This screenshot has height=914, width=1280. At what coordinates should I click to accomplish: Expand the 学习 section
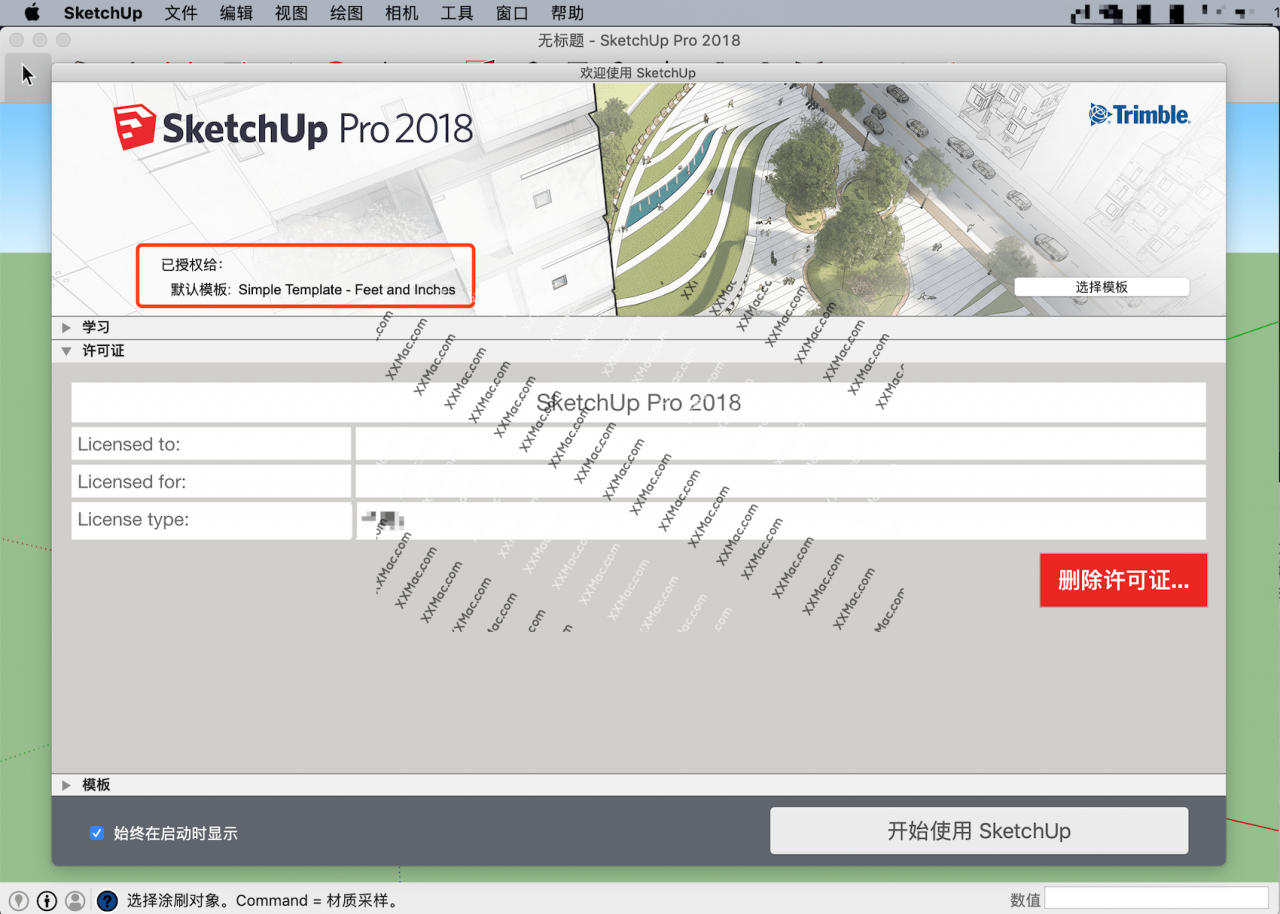click(67, 327)
